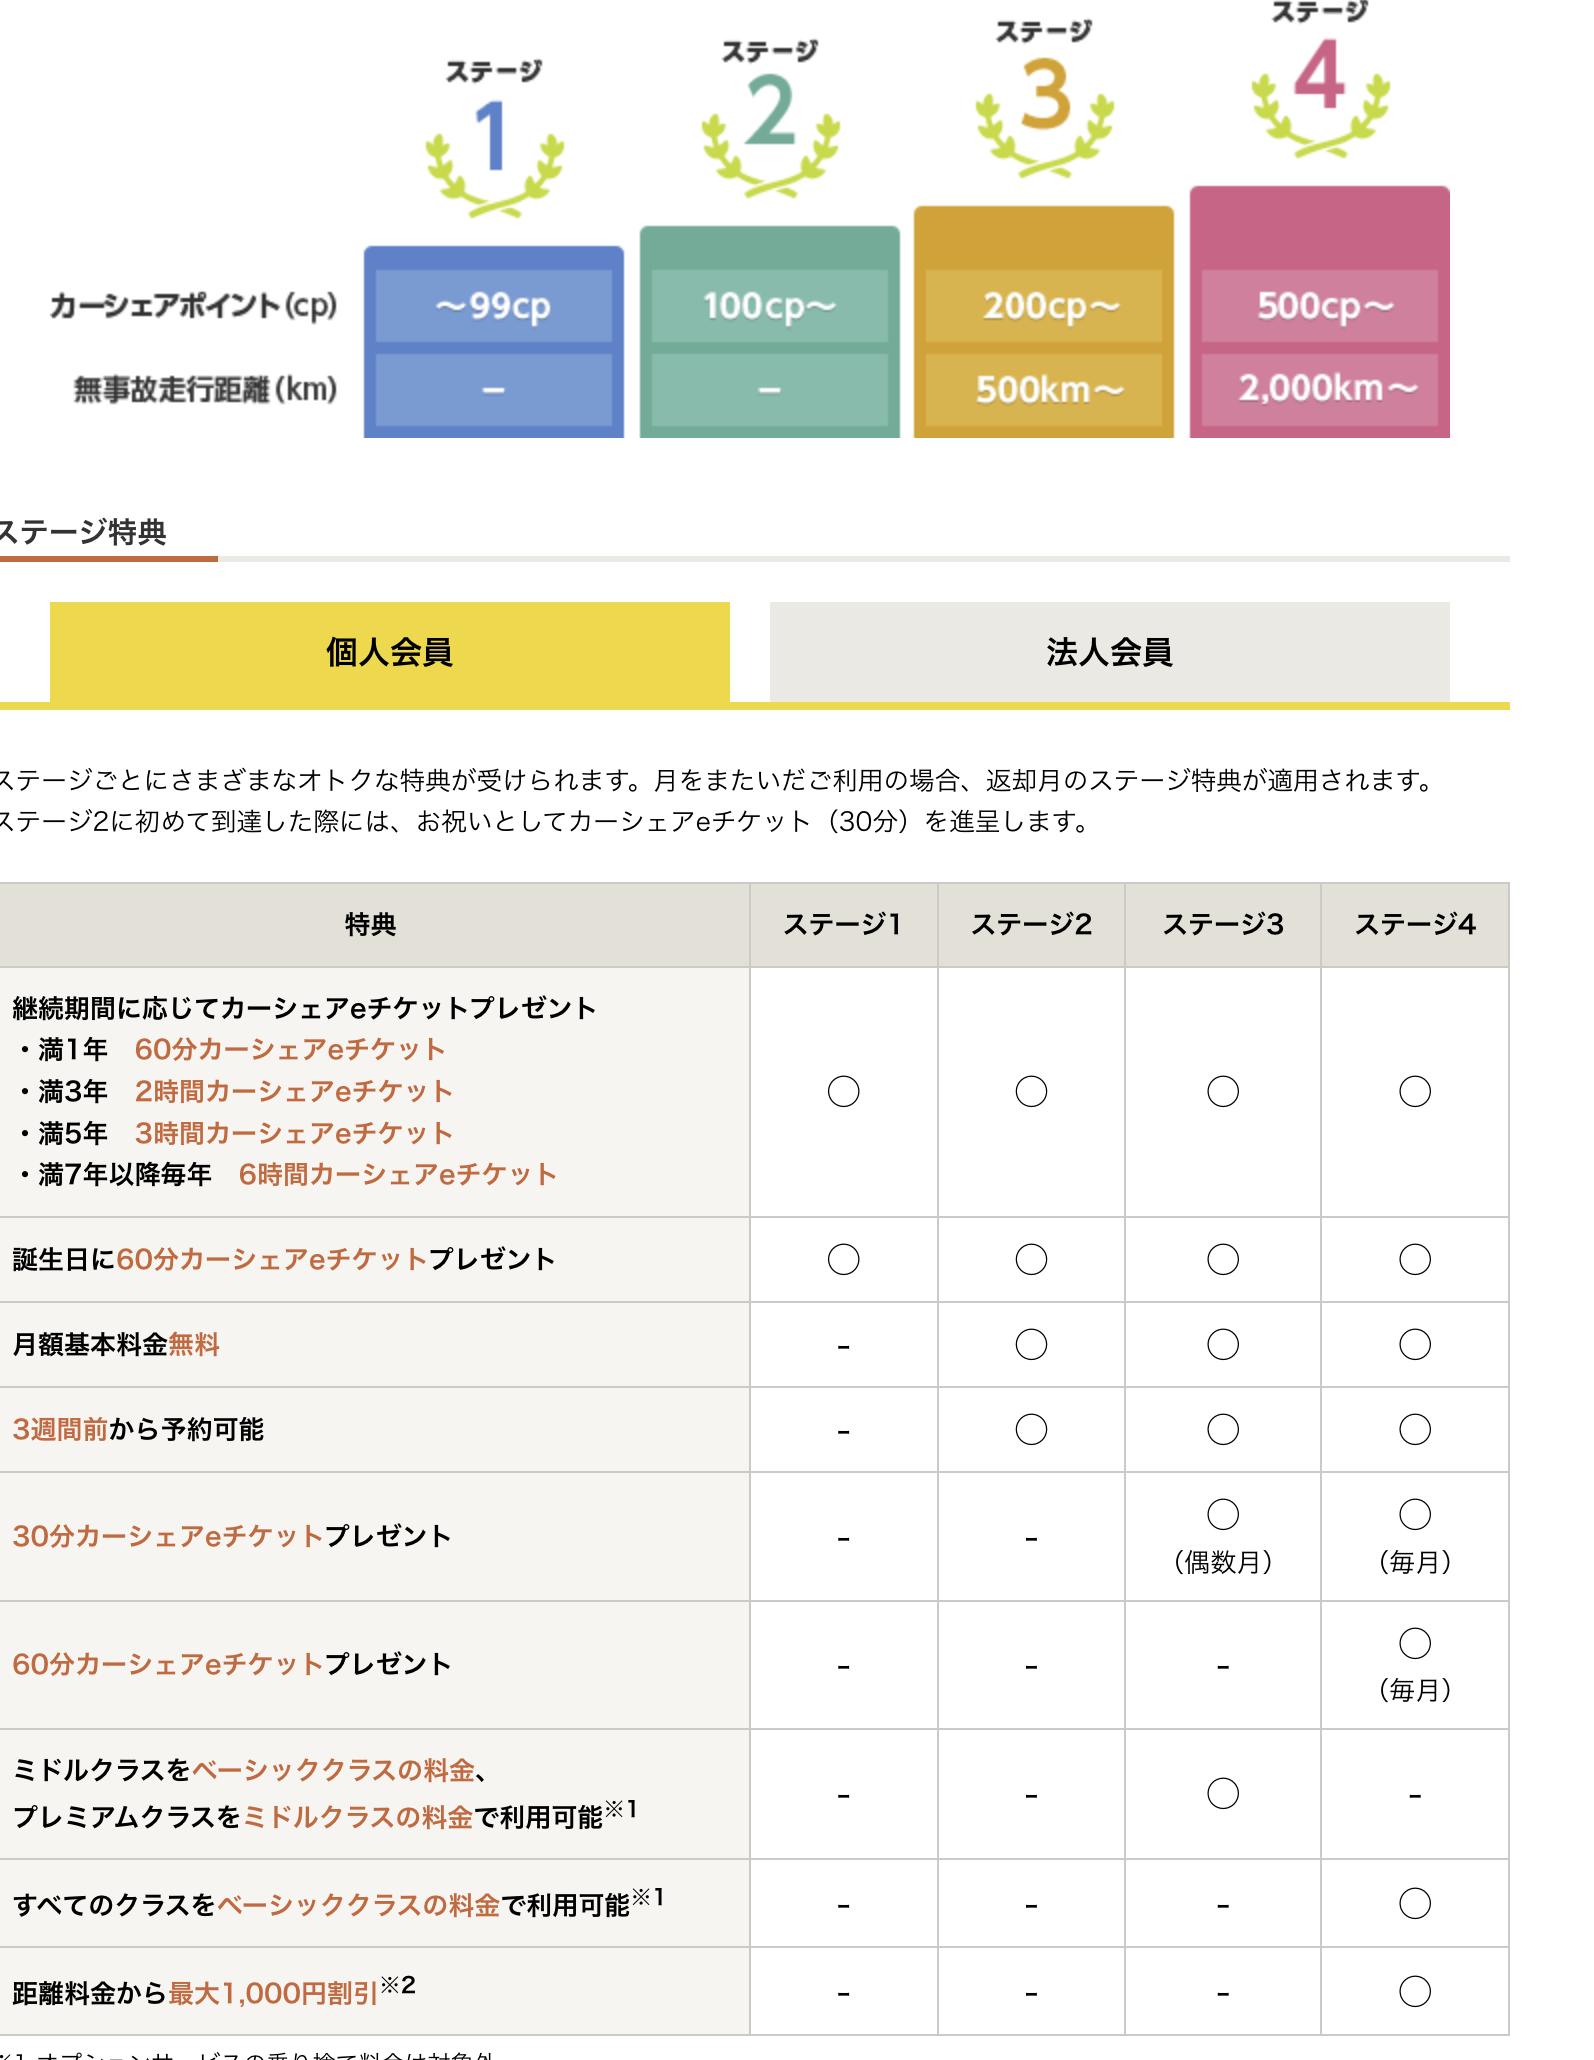This screenshot has width=1594, height=2060.
Task: Click Stage 4 circle in すべてのクラス row
Action: [x=1415, y=1904]
